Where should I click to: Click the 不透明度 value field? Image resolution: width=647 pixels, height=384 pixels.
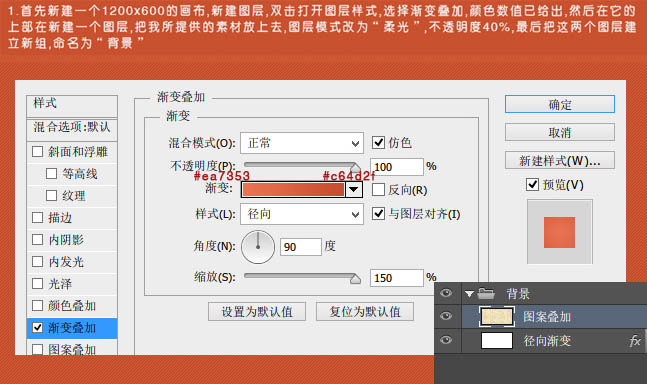pos(397,167)
